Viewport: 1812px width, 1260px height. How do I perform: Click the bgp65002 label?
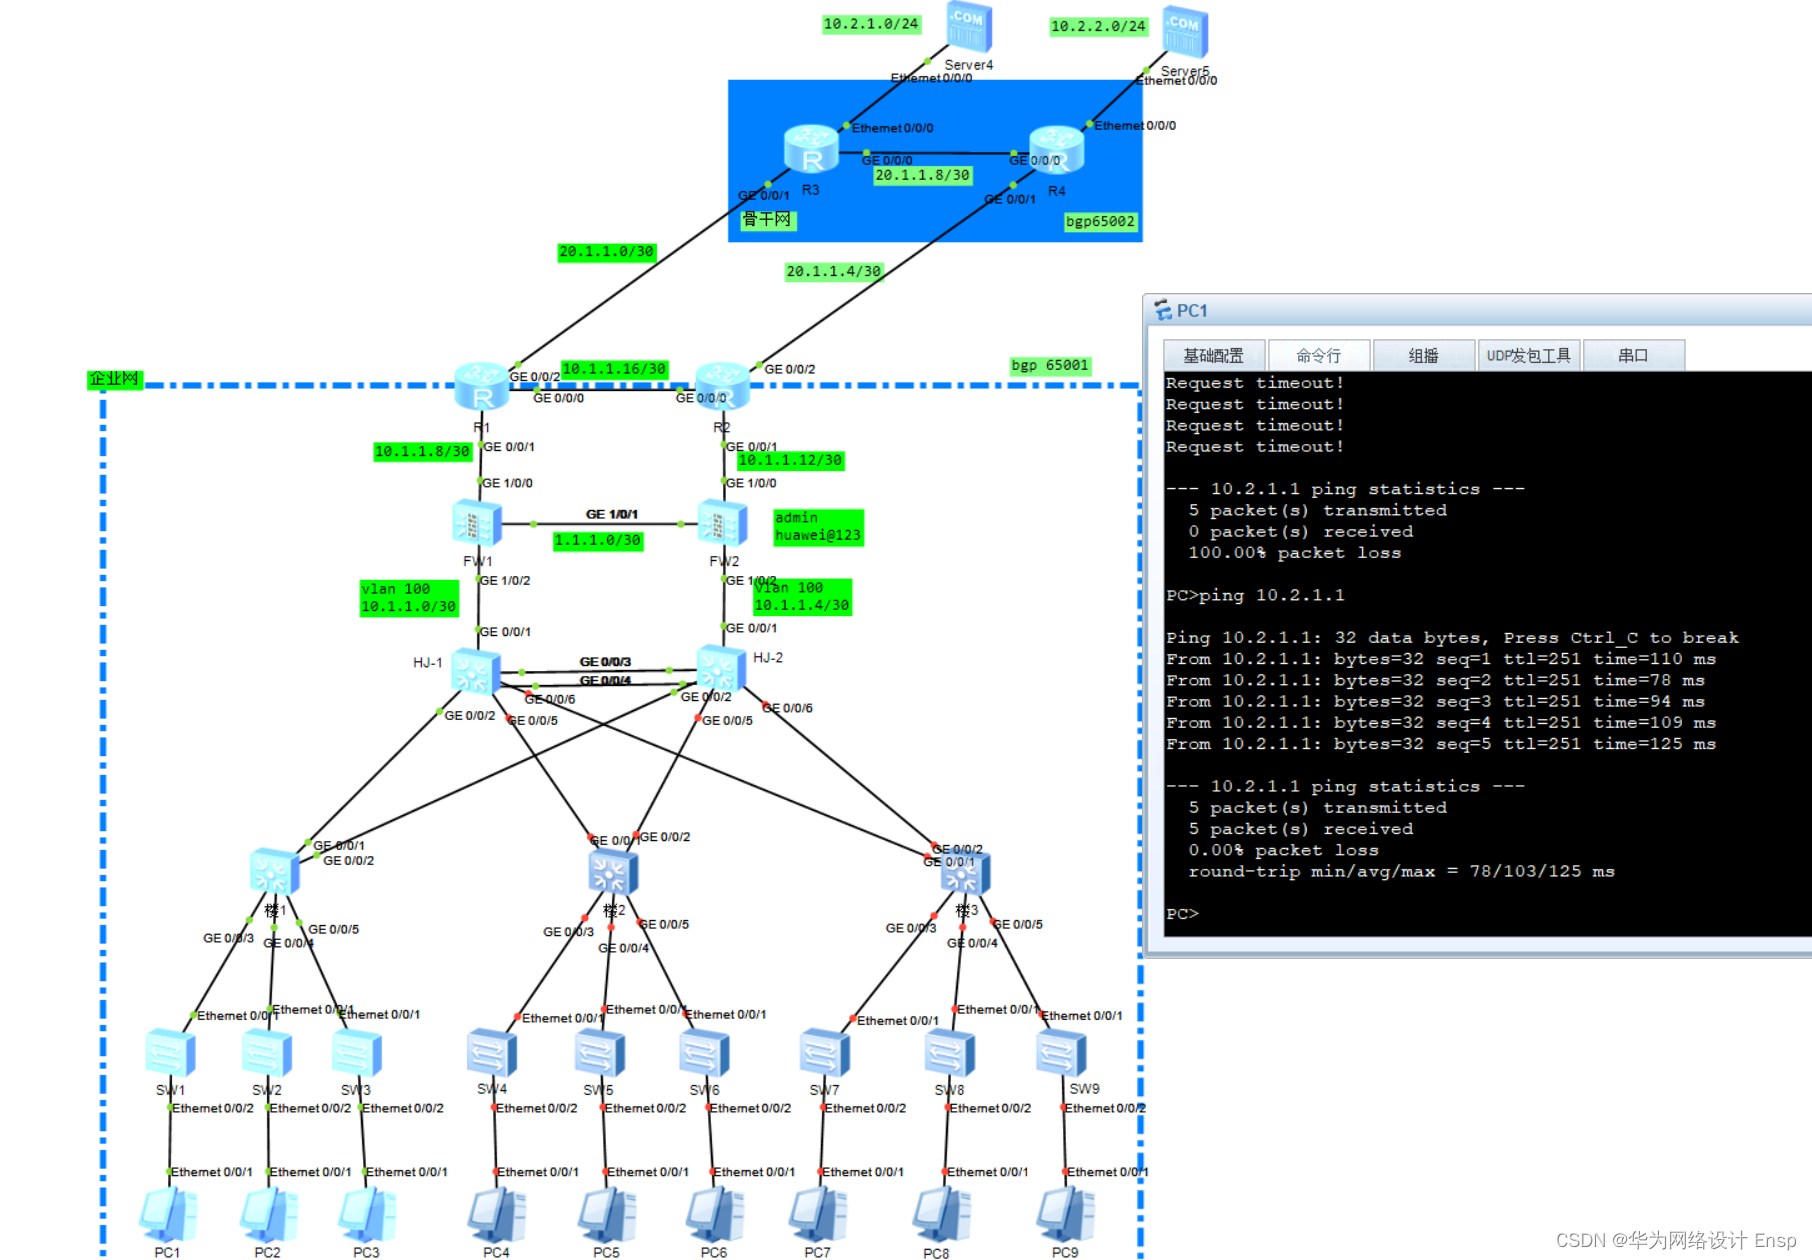(1101, 221)
